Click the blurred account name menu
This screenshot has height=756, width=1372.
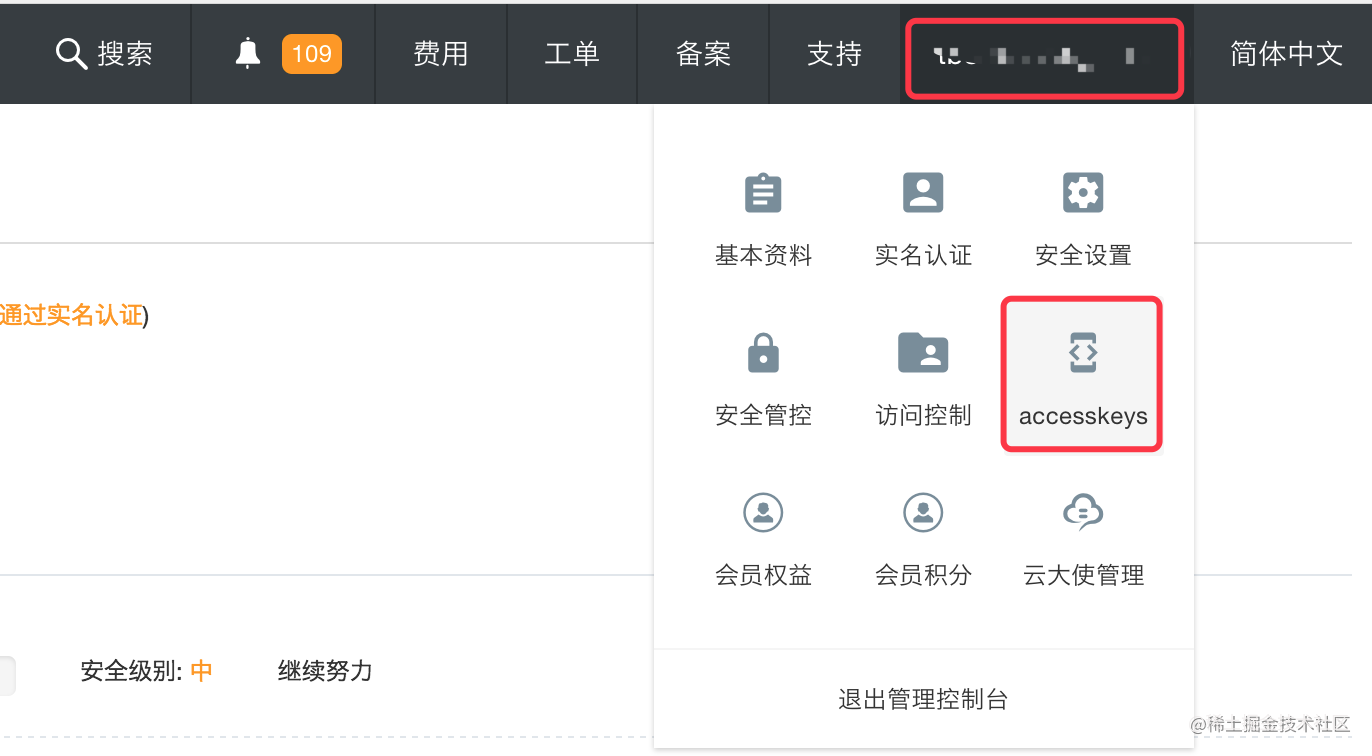click(1045, 58)
